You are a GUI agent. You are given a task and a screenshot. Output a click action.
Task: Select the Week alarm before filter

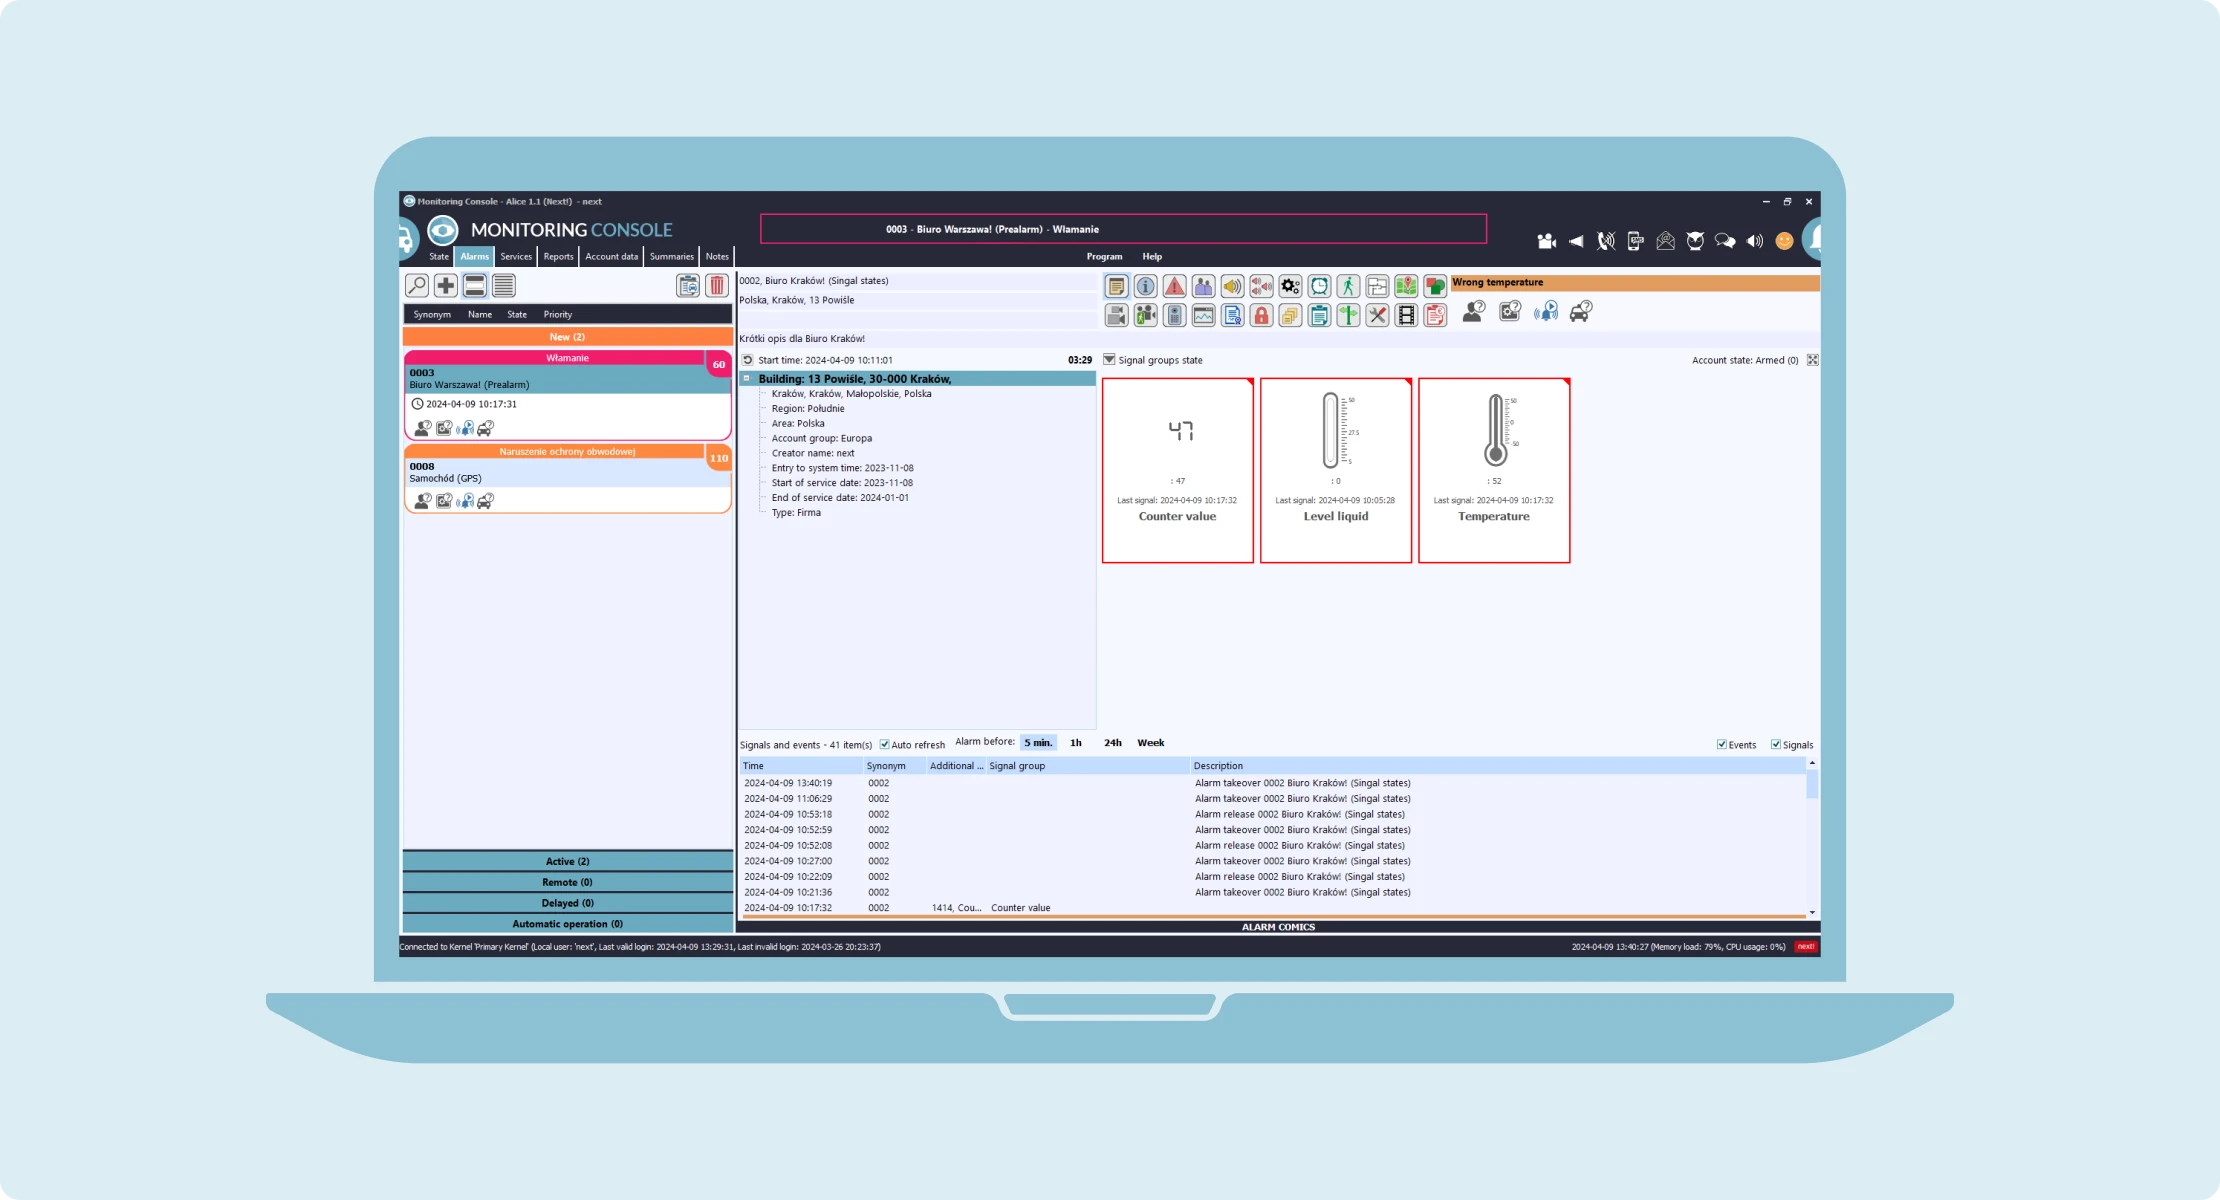pyautogui.click(x=1150, y=743)
